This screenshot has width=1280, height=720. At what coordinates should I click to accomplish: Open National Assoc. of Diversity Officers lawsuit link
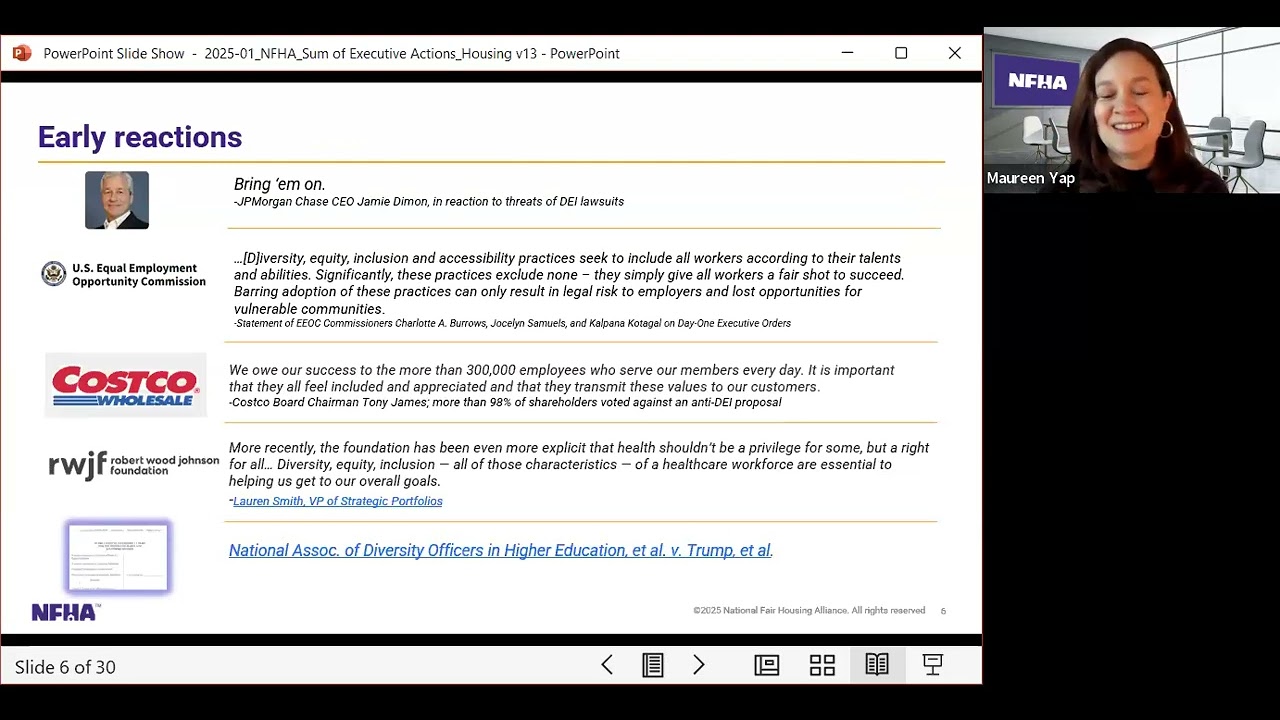click(500, 550)
